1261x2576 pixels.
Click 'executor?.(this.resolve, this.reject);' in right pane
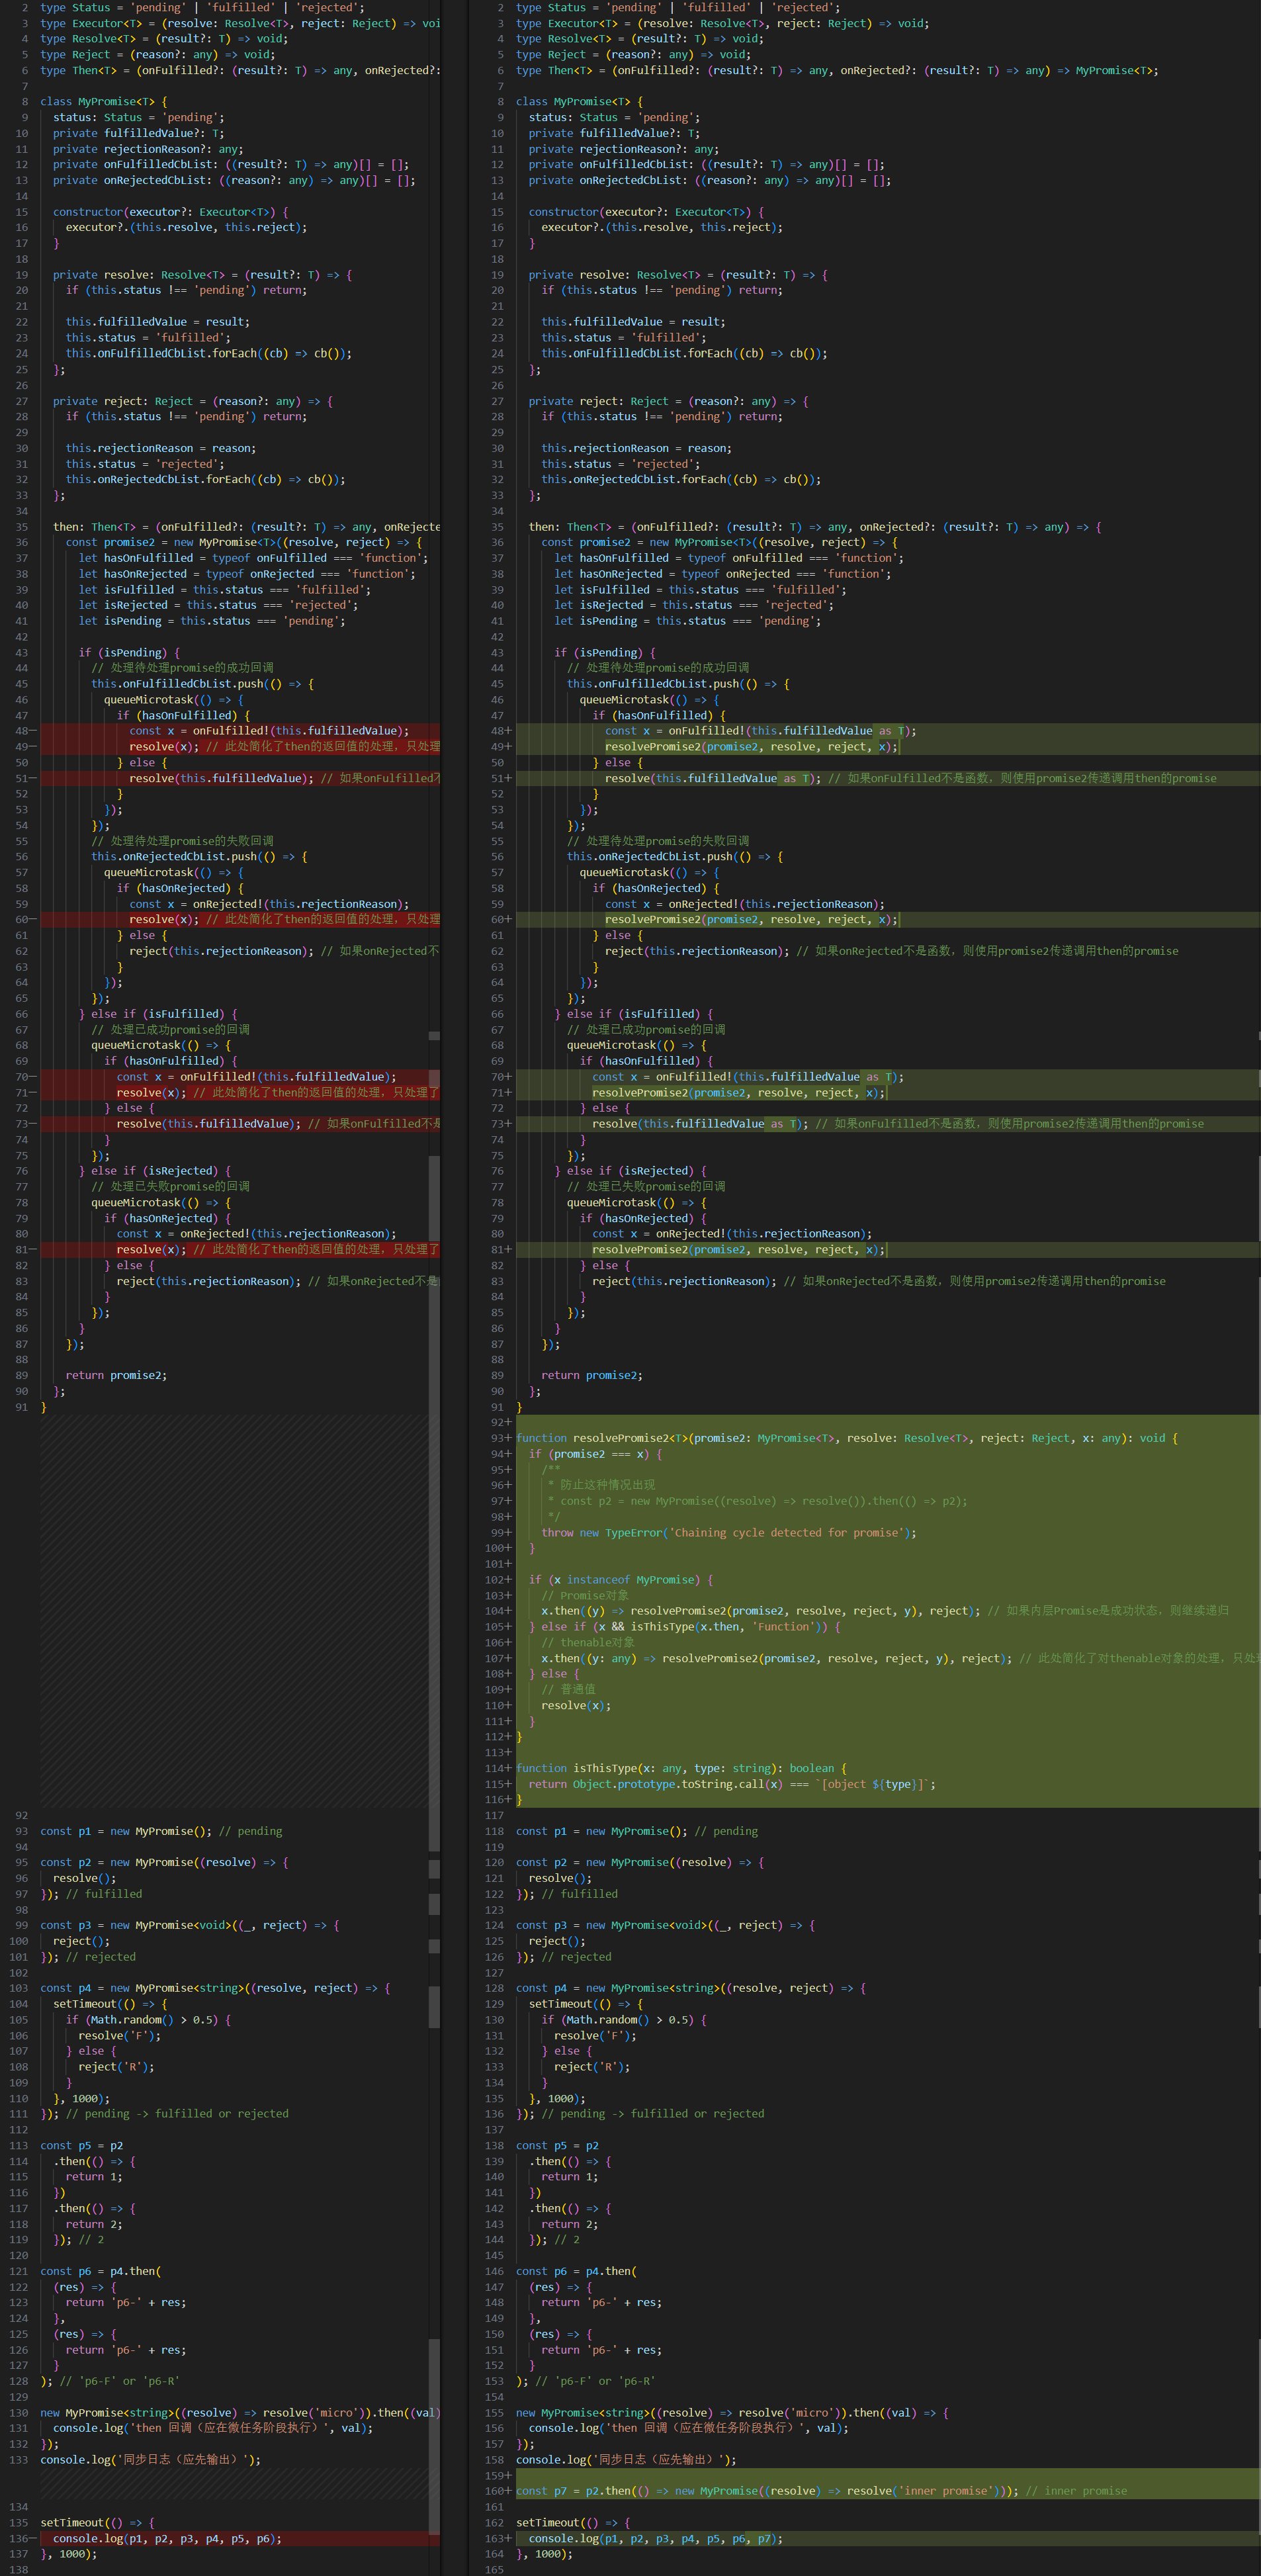[662, 227]
